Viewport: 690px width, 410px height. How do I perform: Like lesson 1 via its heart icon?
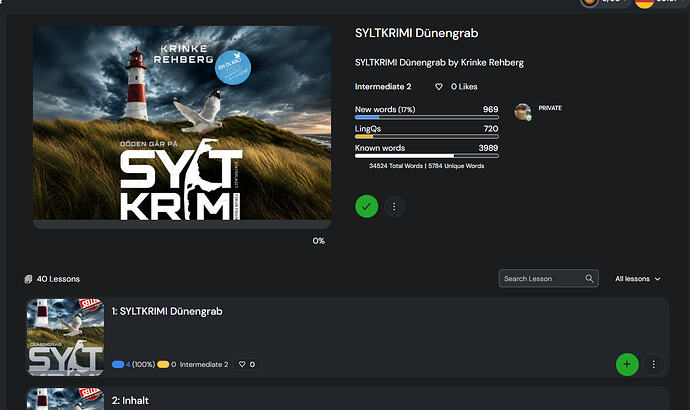click(242, 364)
